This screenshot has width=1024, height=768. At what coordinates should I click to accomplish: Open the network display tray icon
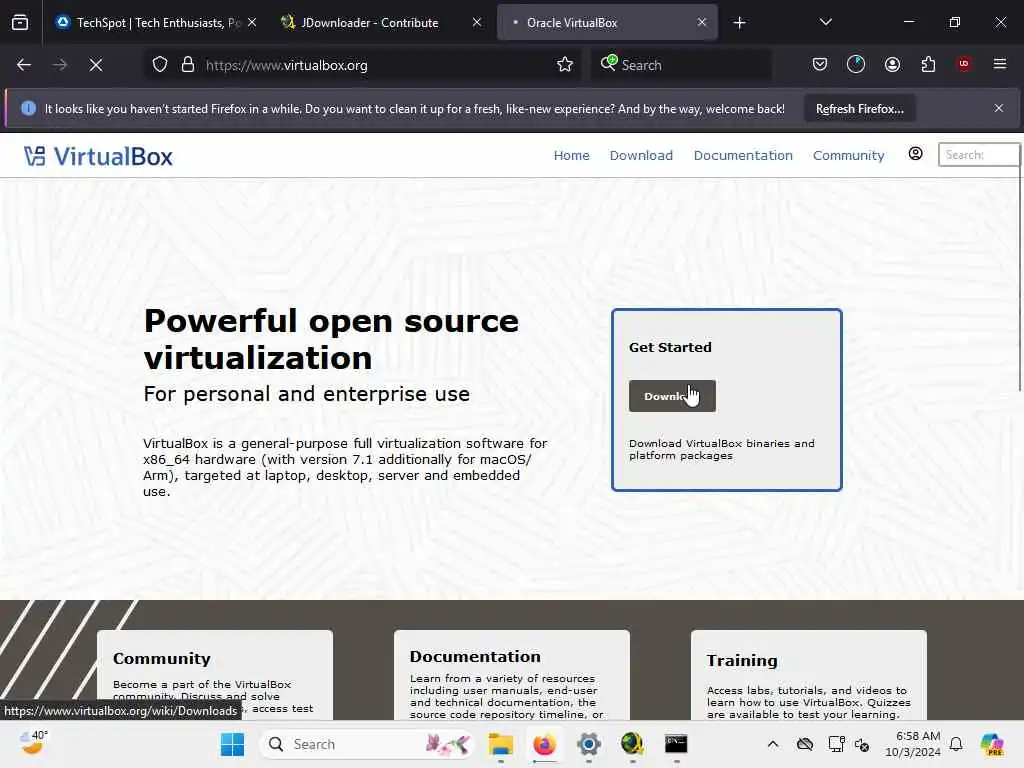[x=836, y=744]
